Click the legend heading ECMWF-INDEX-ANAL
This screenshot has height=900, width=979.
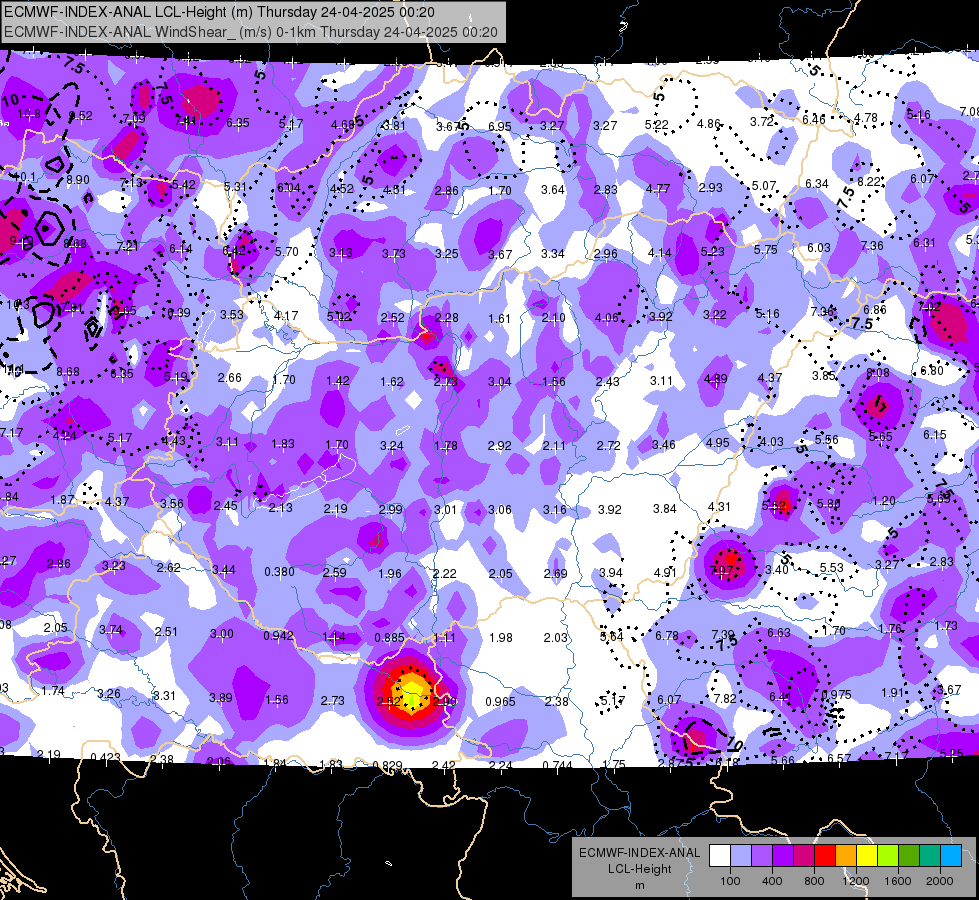click(x=639, y=853)
